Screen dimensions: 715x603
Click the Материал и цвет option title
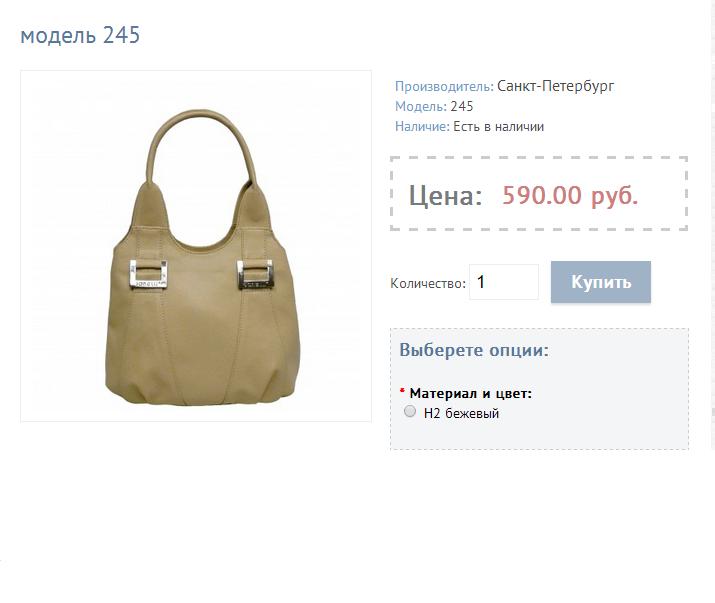point(471,393)
